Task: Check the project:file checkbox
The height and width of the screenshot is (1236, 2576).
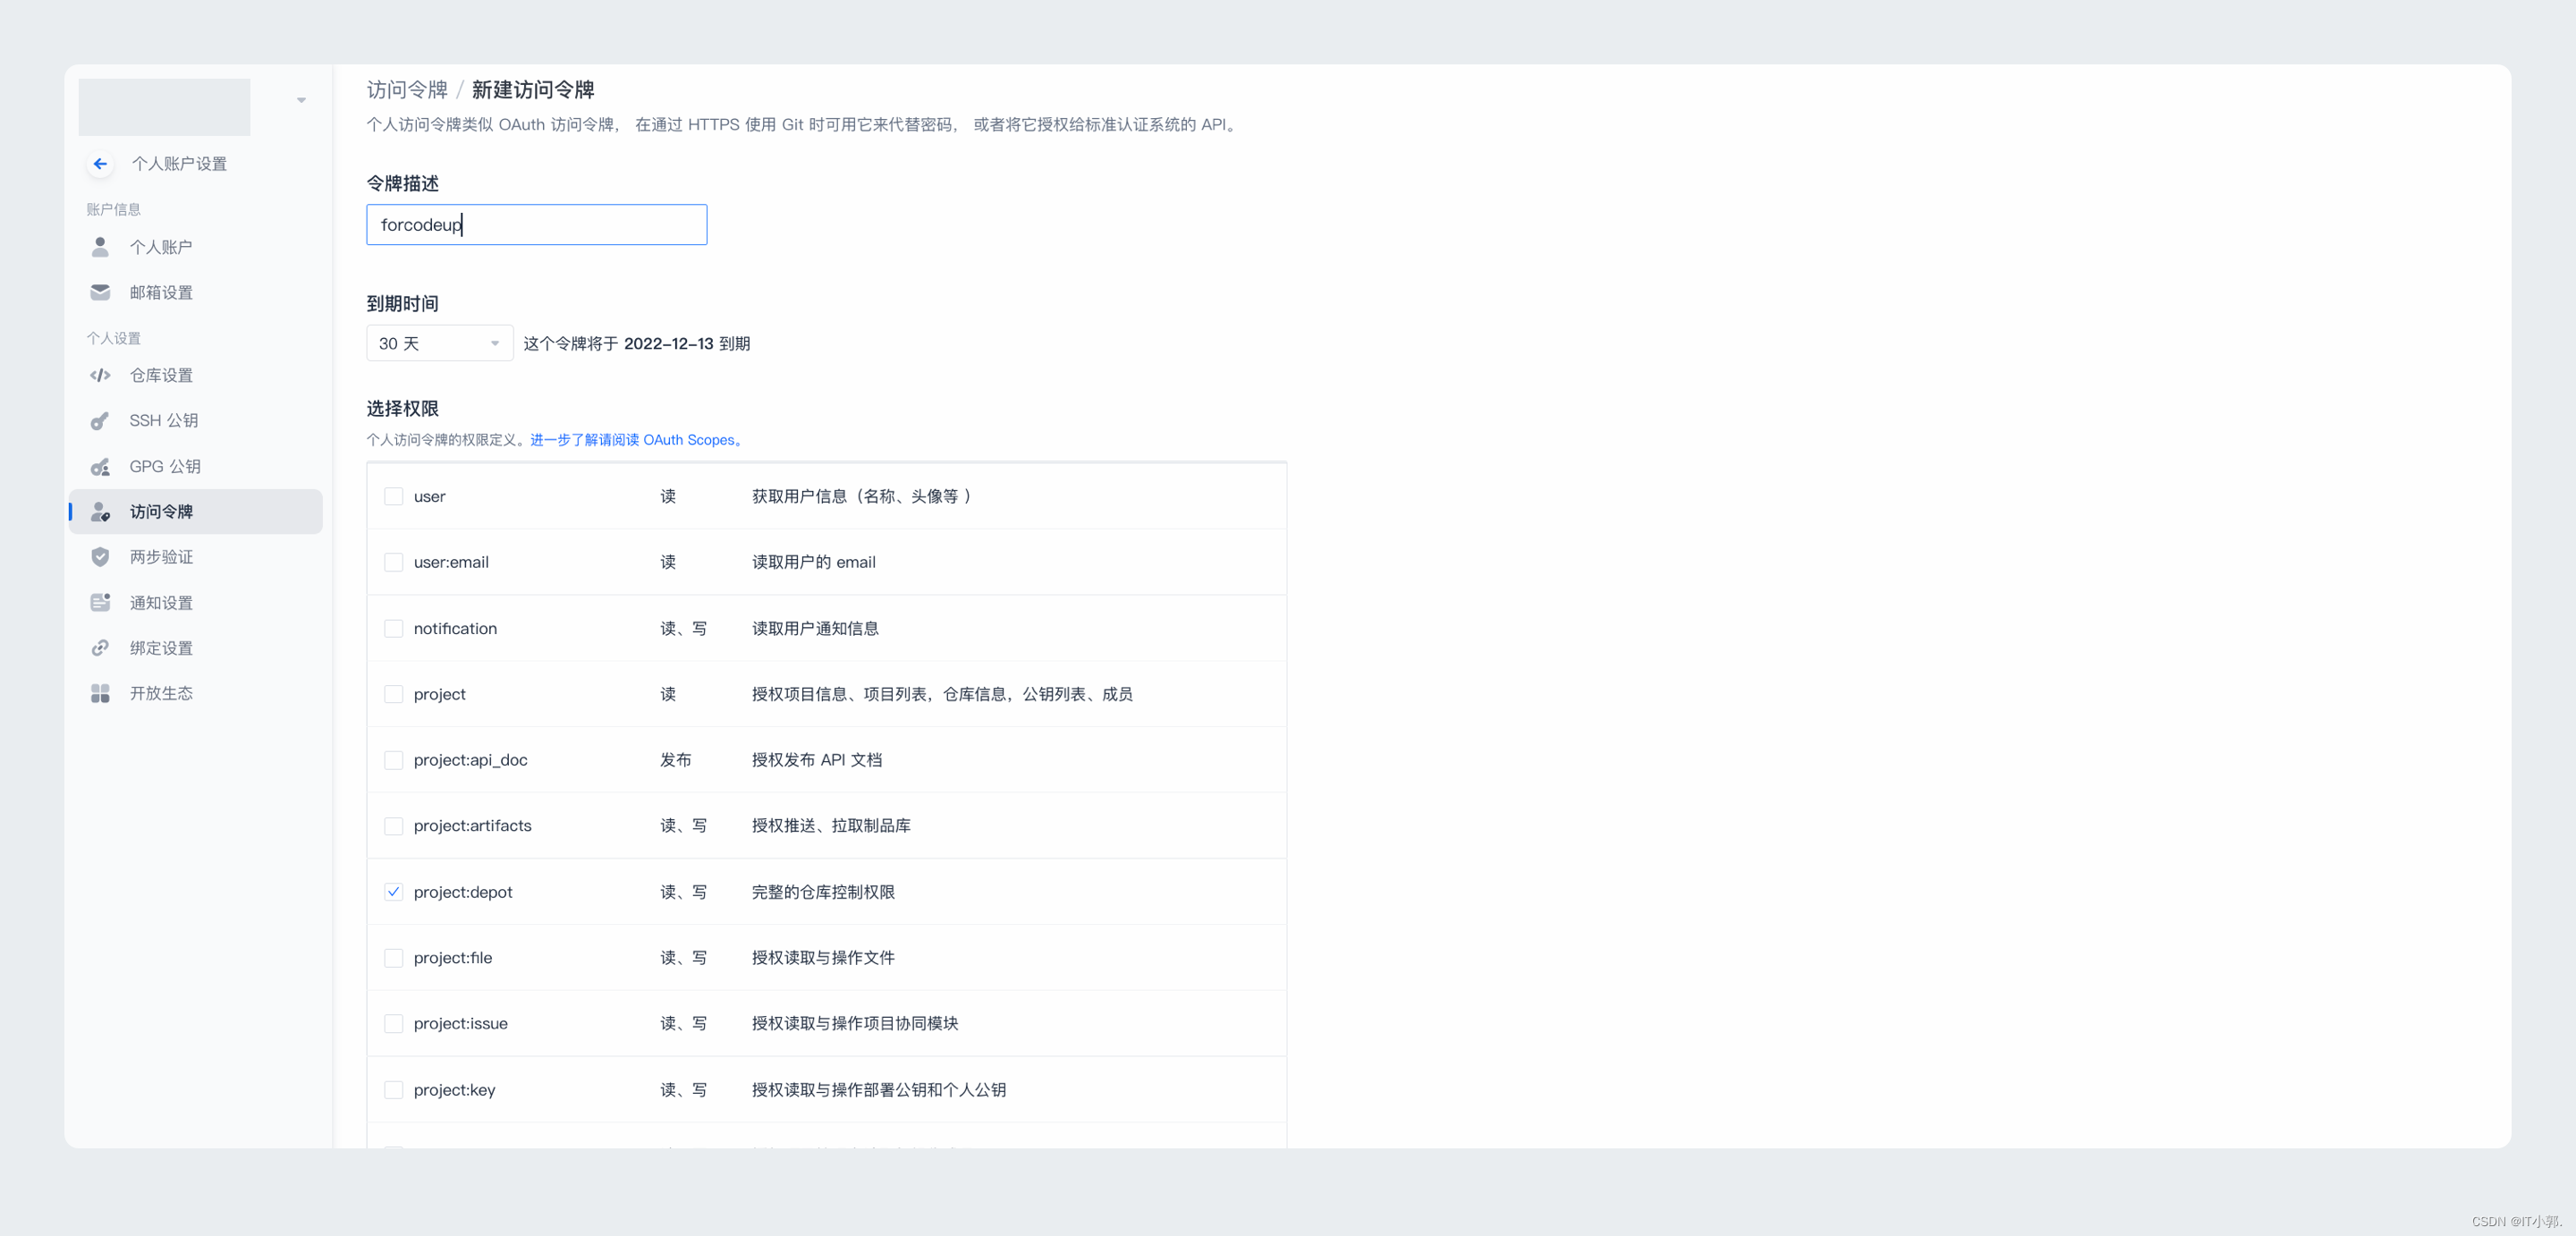Action: [x=394, y=958]
